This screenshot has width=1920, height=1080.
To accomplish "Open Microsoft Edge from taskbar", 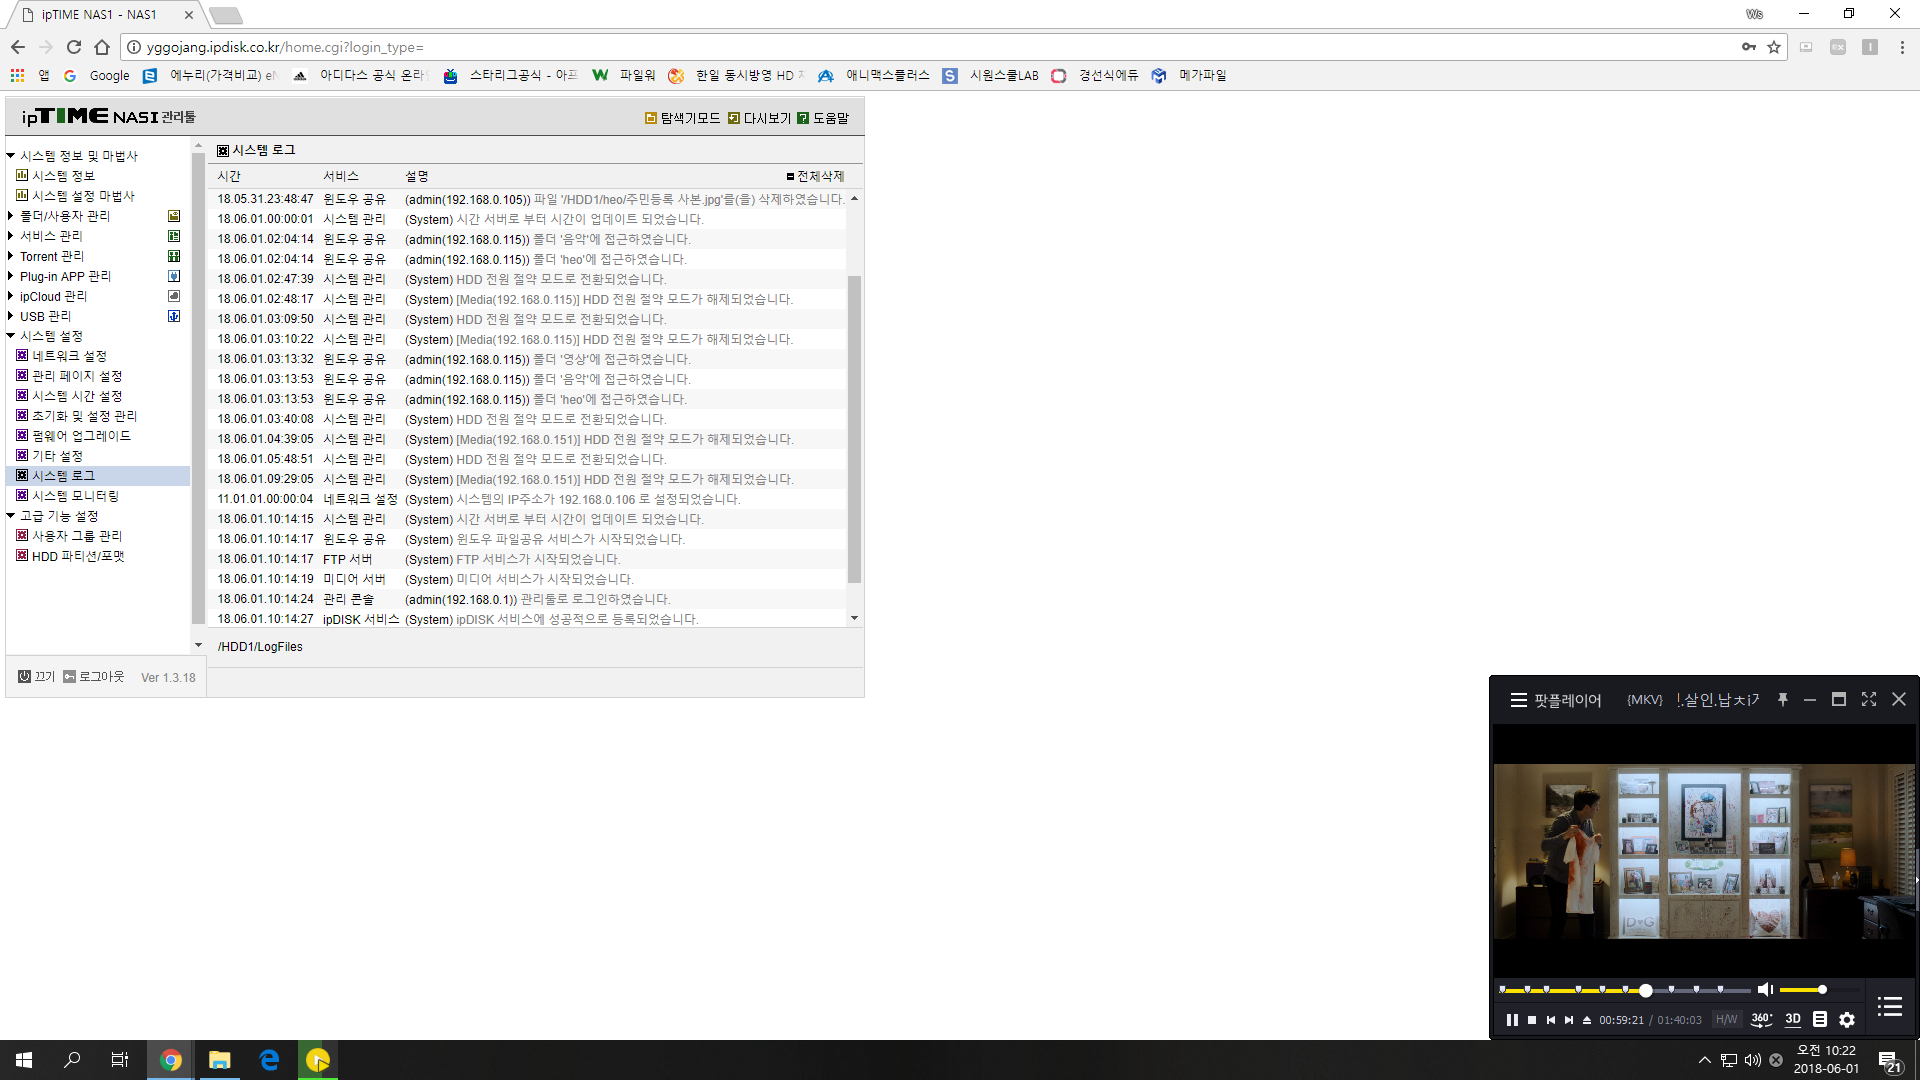I will 269,1060.
